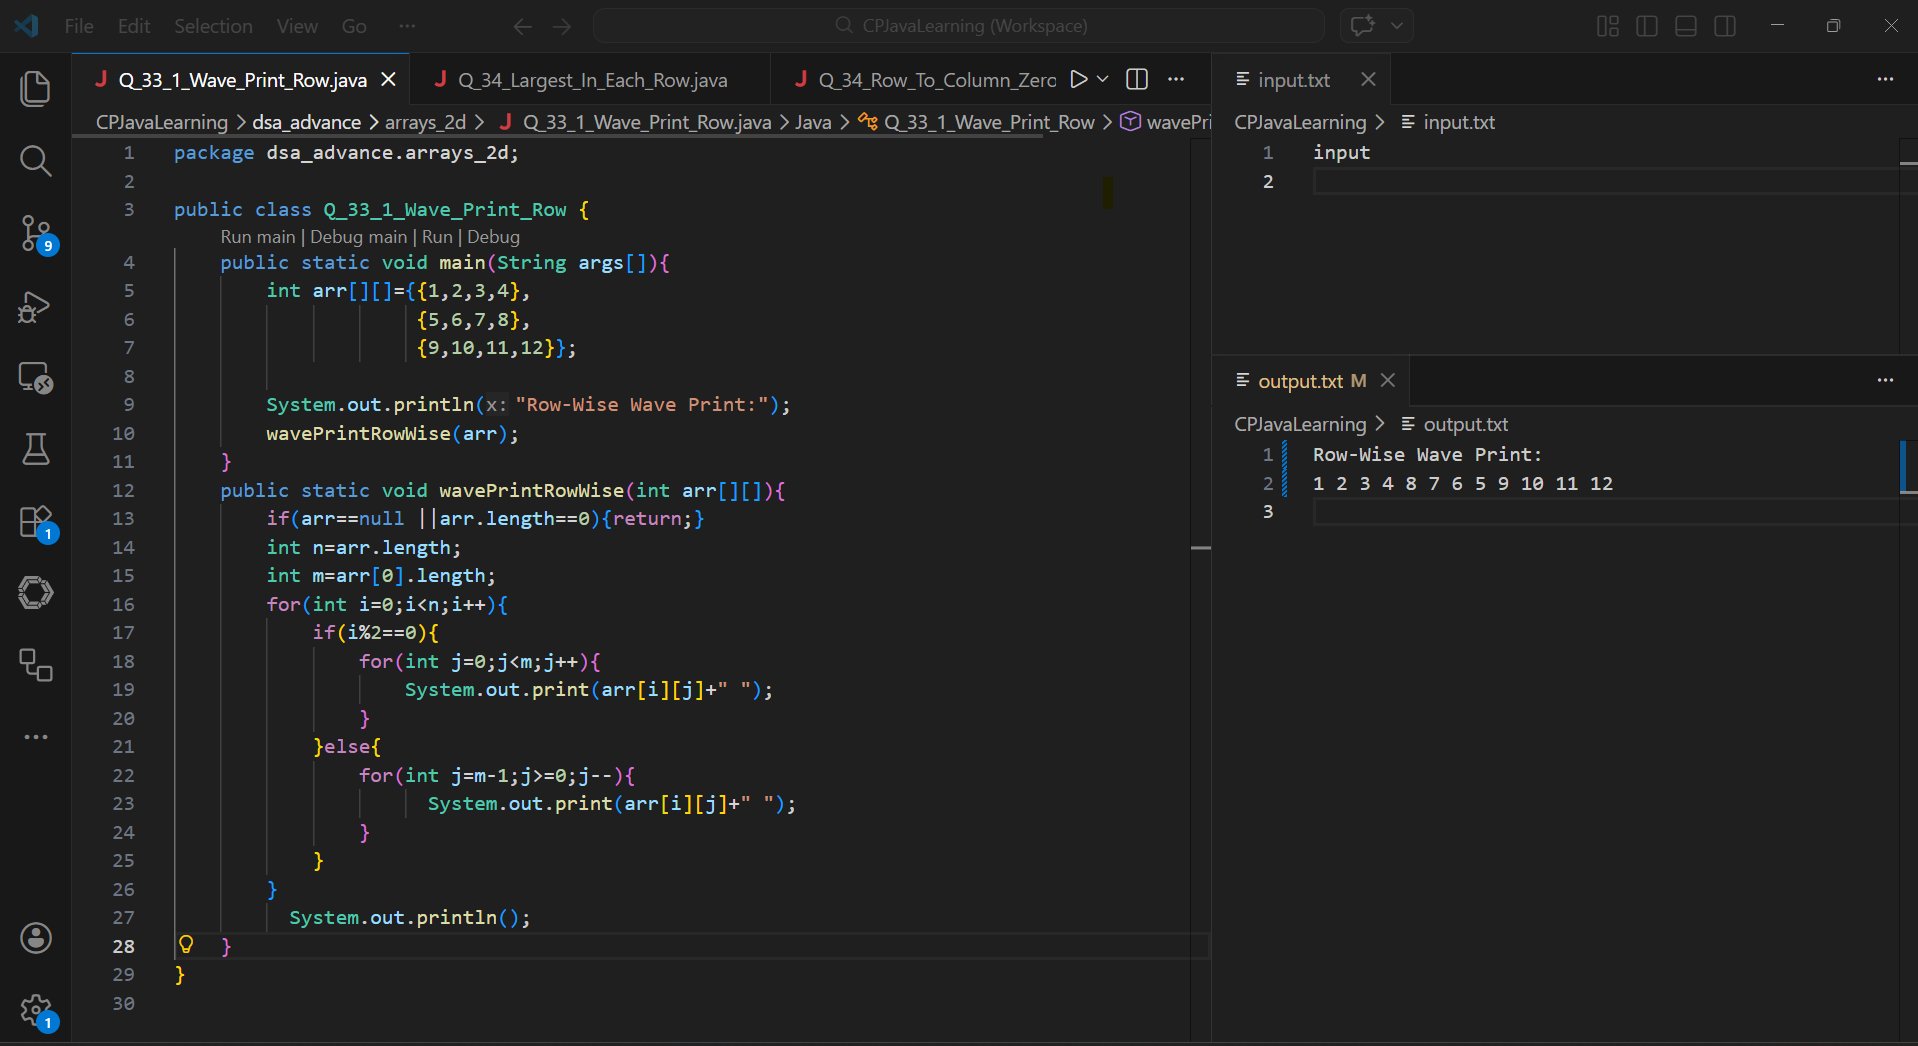Open the Explorer view in activity bar
Image resolution: width=1918 pixels, height=1046 pixels.
(36, 89)
